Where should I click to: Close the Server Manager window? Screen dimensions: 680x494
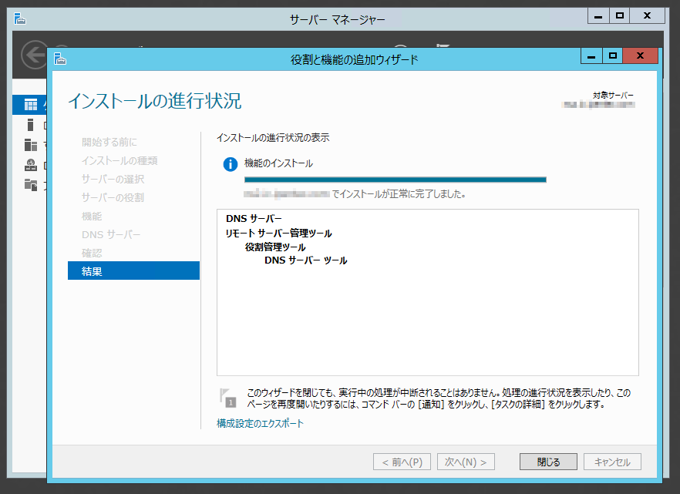pyautogui.click(x=647, y=16)
